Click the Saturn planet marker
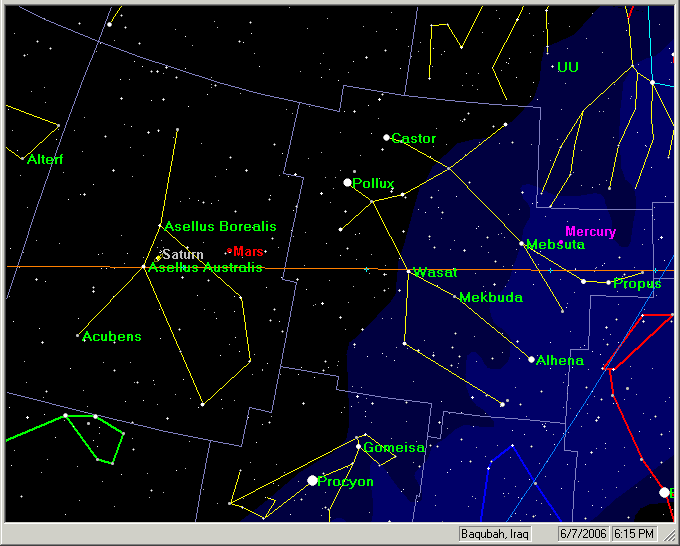Viewport: 680px width, 546px height. point(158,257)
